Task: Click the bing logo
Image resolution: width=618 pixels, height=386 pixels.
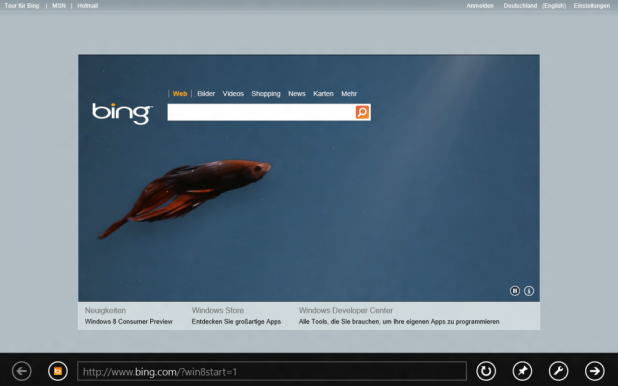Action: (123, 114)
